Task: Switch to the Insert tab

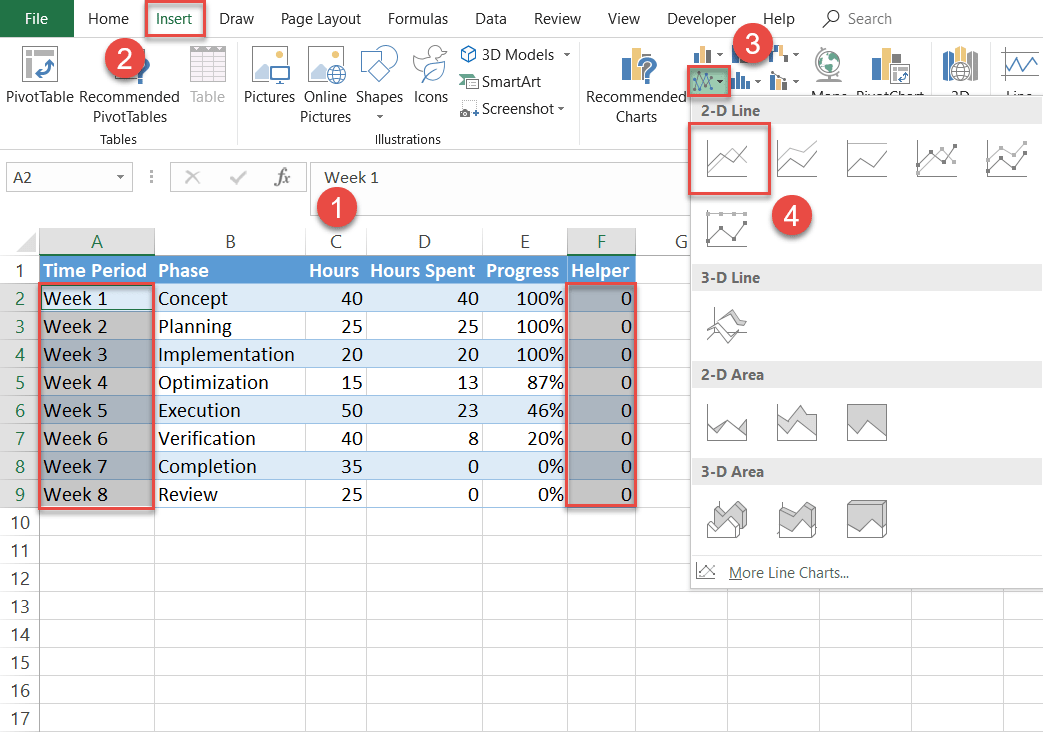Action: tap(174, 19)
